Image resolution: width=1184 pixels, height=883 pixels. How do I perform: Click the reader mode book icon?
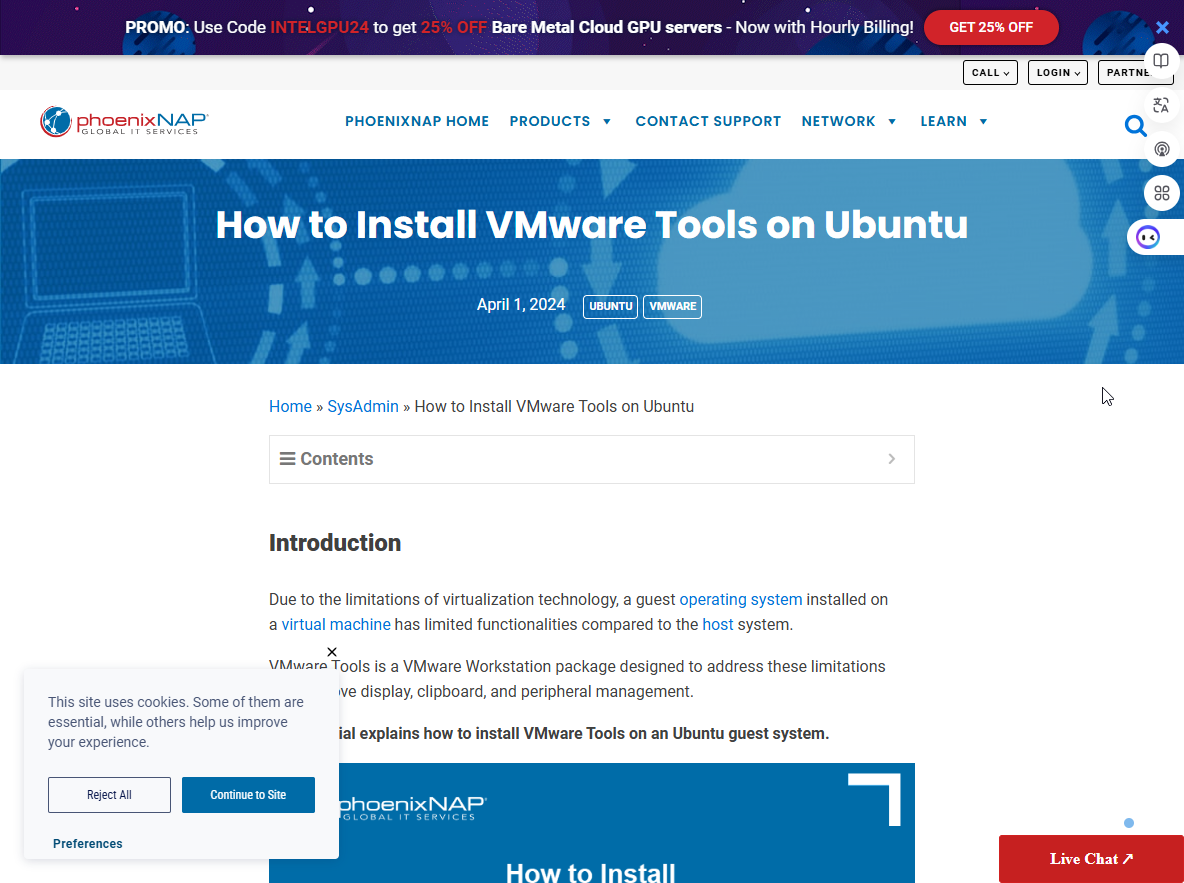1161,61
